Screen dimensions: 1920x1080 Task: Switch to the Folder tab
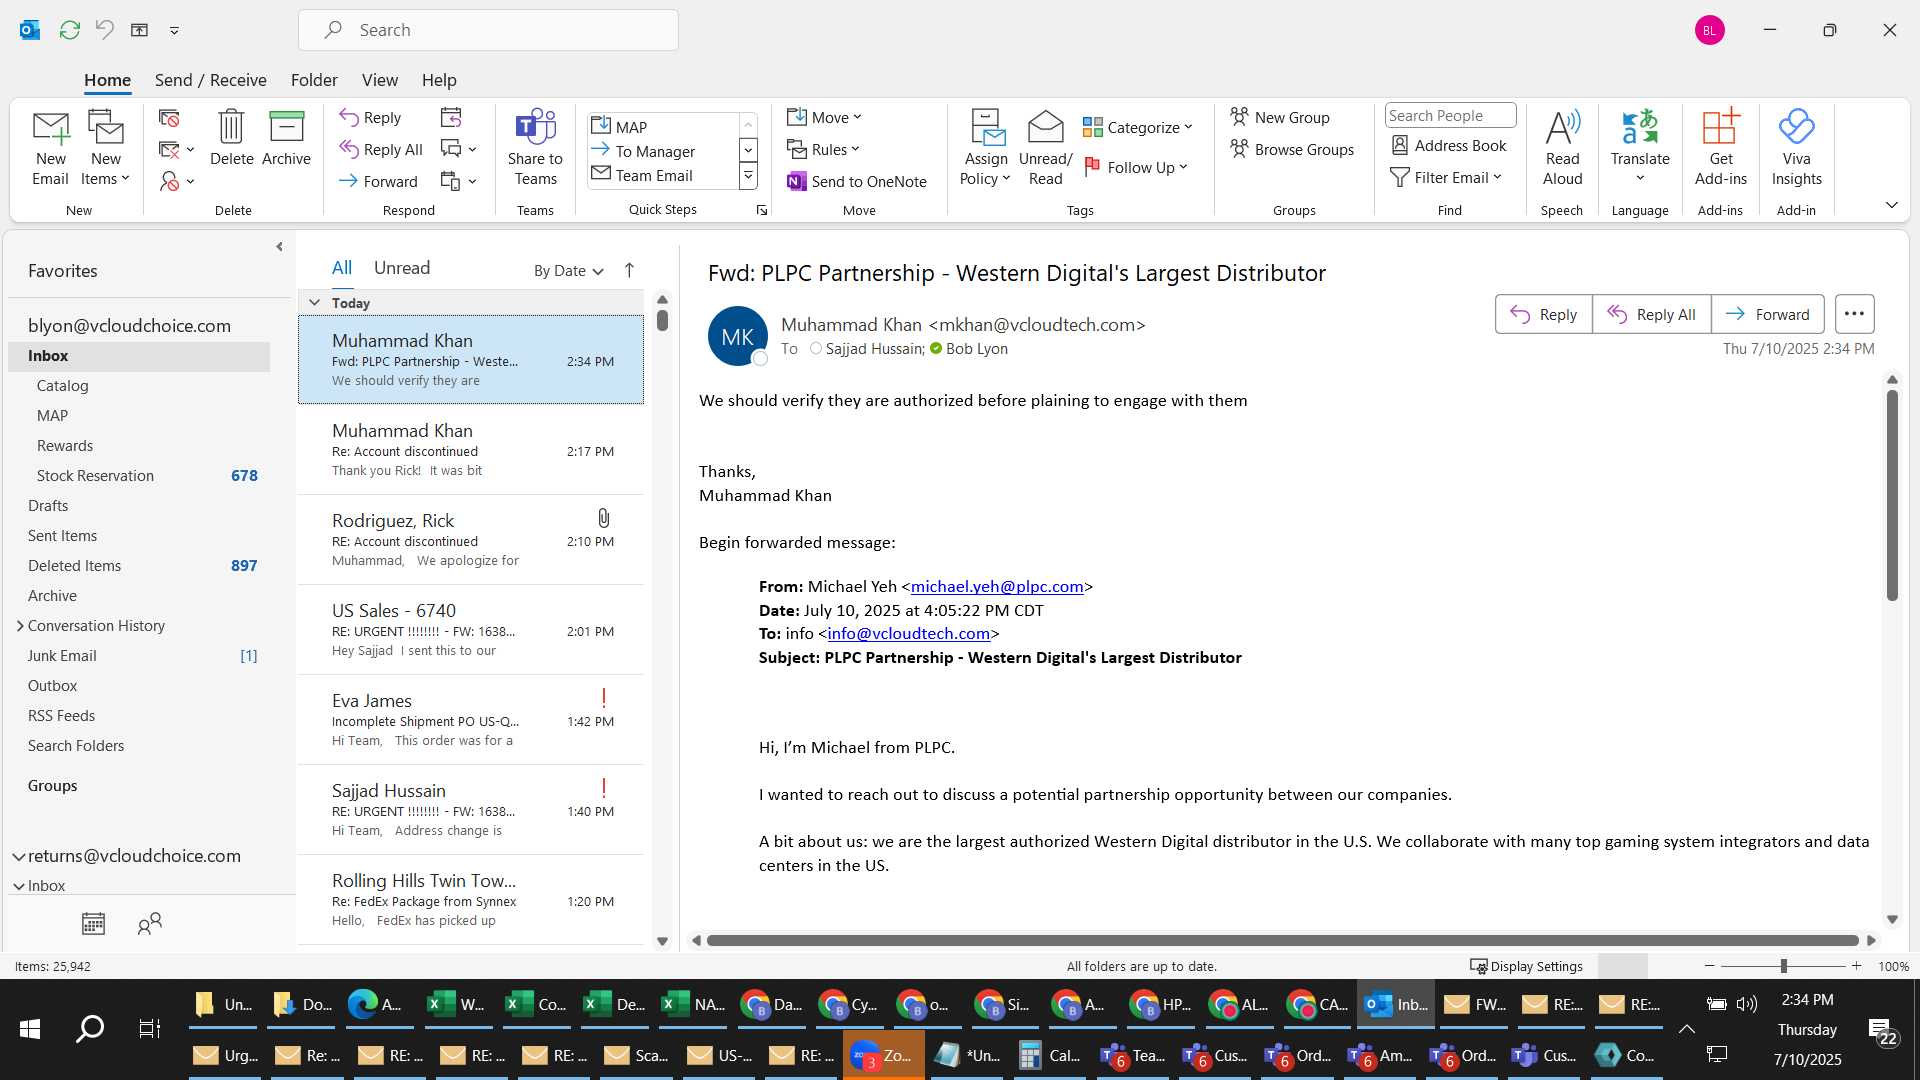(x=314, y=80)
